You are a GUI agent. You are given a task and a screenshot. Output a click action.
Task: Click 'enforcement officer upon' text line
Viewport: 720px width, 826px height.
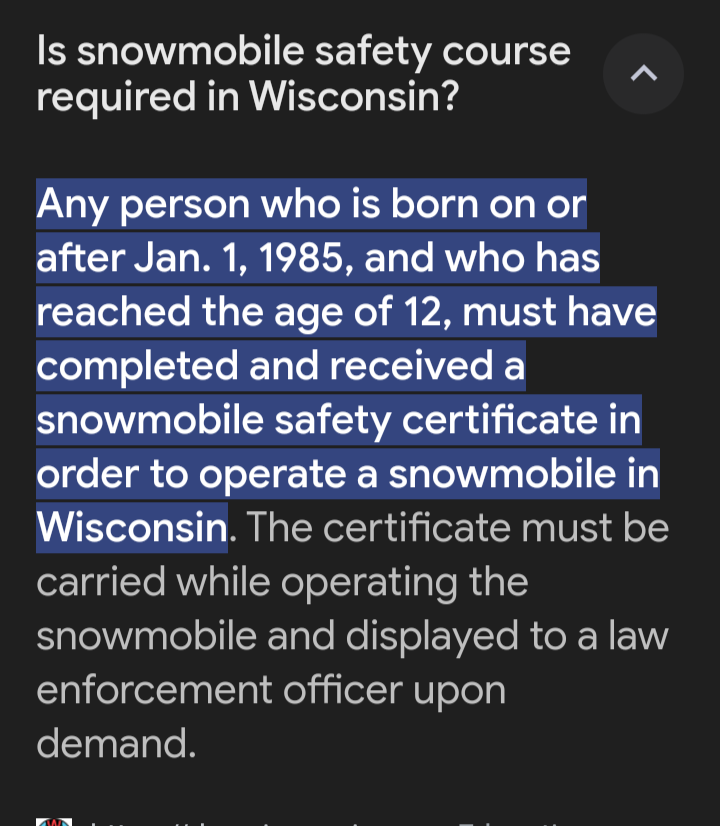pyautogui.click(x=271, y=691)
